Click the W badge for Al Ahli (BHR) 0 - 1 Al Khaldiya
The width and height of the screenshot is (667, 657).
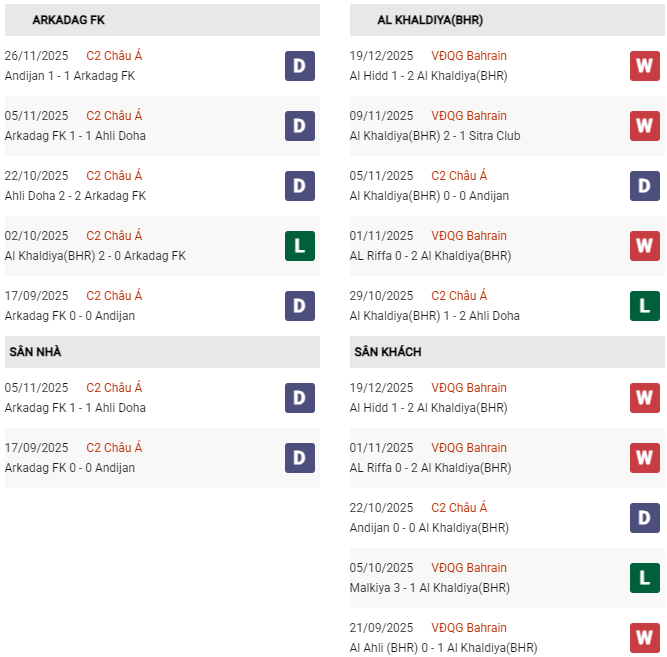(644, 638)
